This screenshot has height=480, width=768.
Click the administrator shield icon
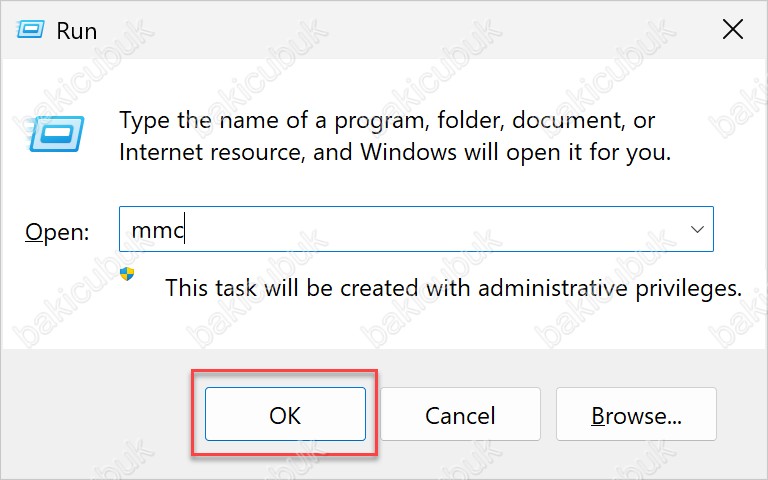[x=127, y=274]
